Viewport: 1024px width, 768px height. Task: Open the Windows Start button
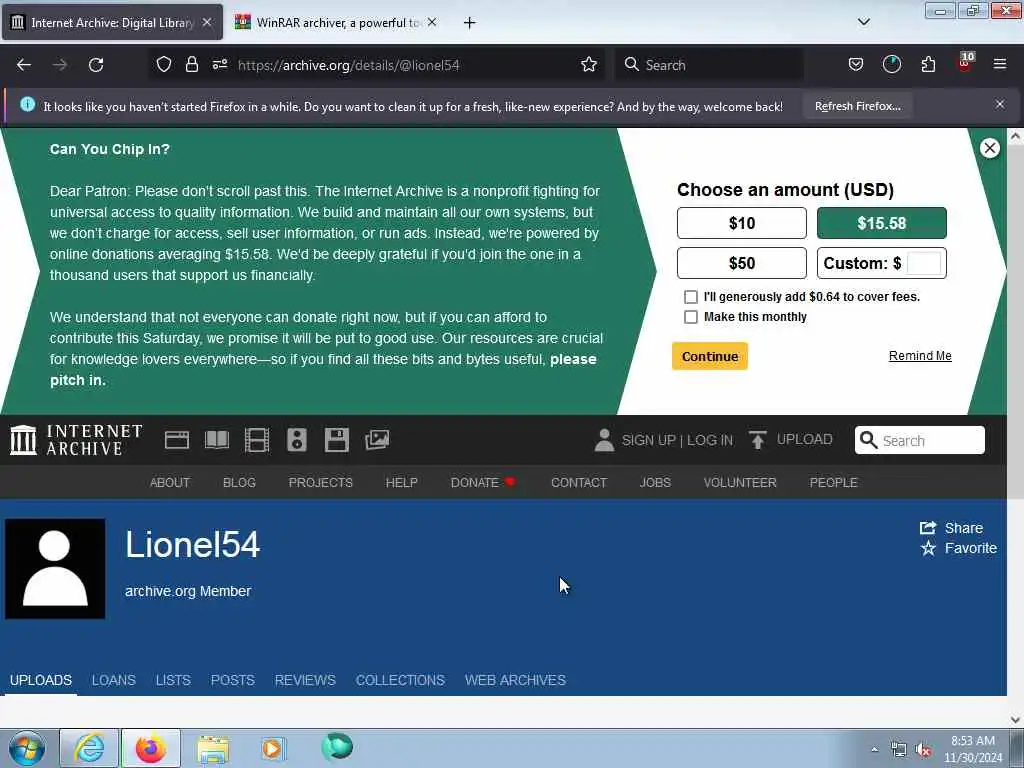(x=27, y=748)
